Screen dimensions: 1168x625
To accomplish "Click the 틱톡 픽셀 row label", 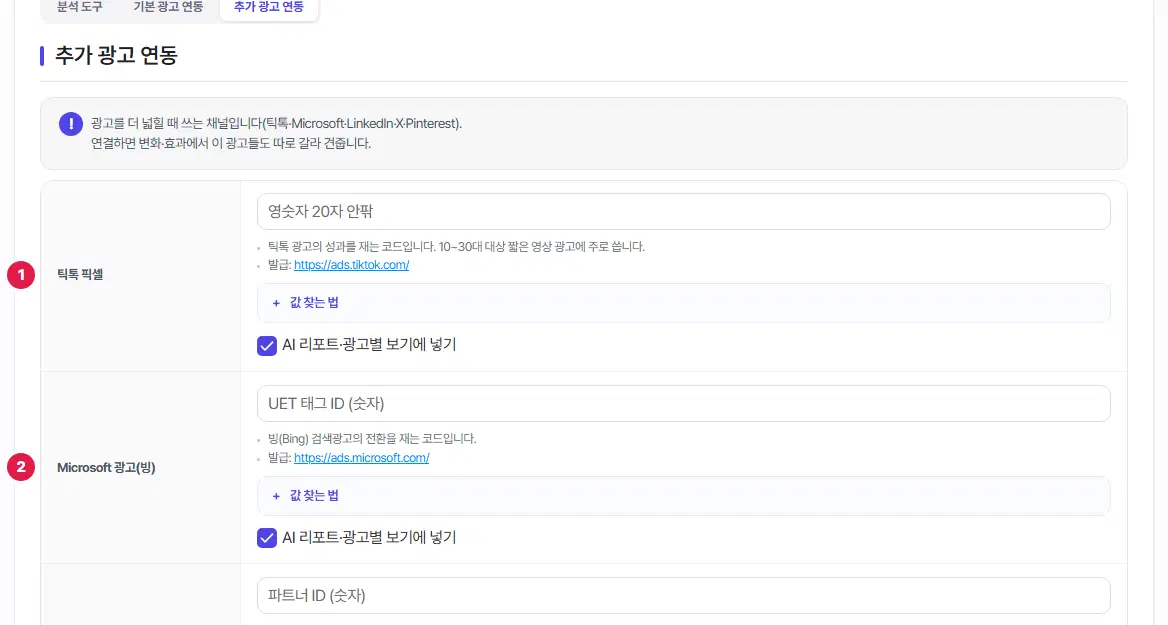I will coord(80,274).
